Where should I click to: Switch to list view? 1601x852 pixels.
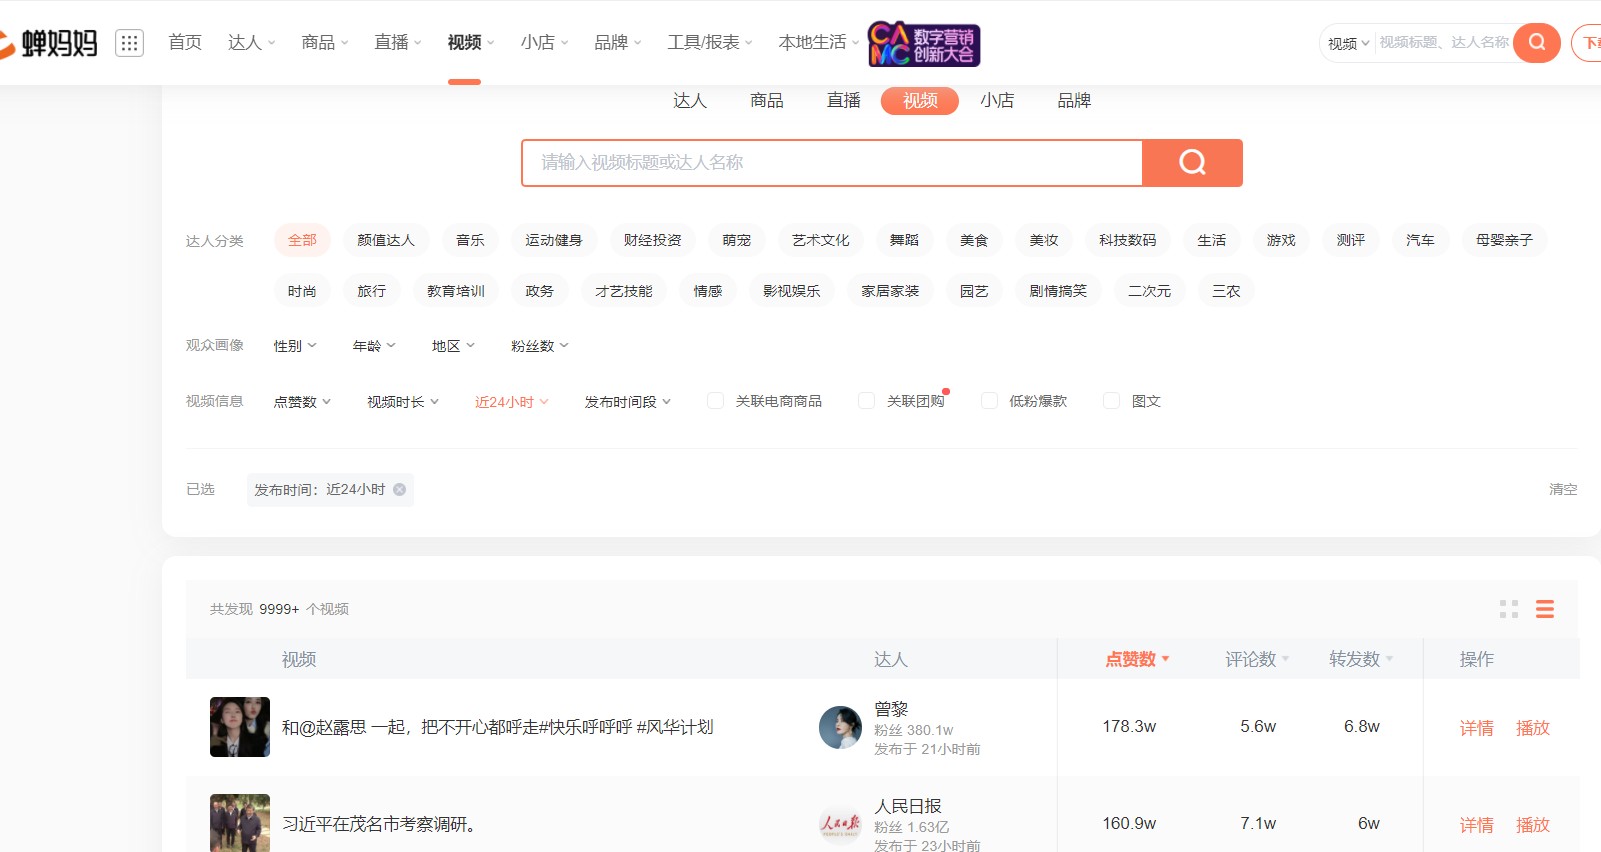1545,609
